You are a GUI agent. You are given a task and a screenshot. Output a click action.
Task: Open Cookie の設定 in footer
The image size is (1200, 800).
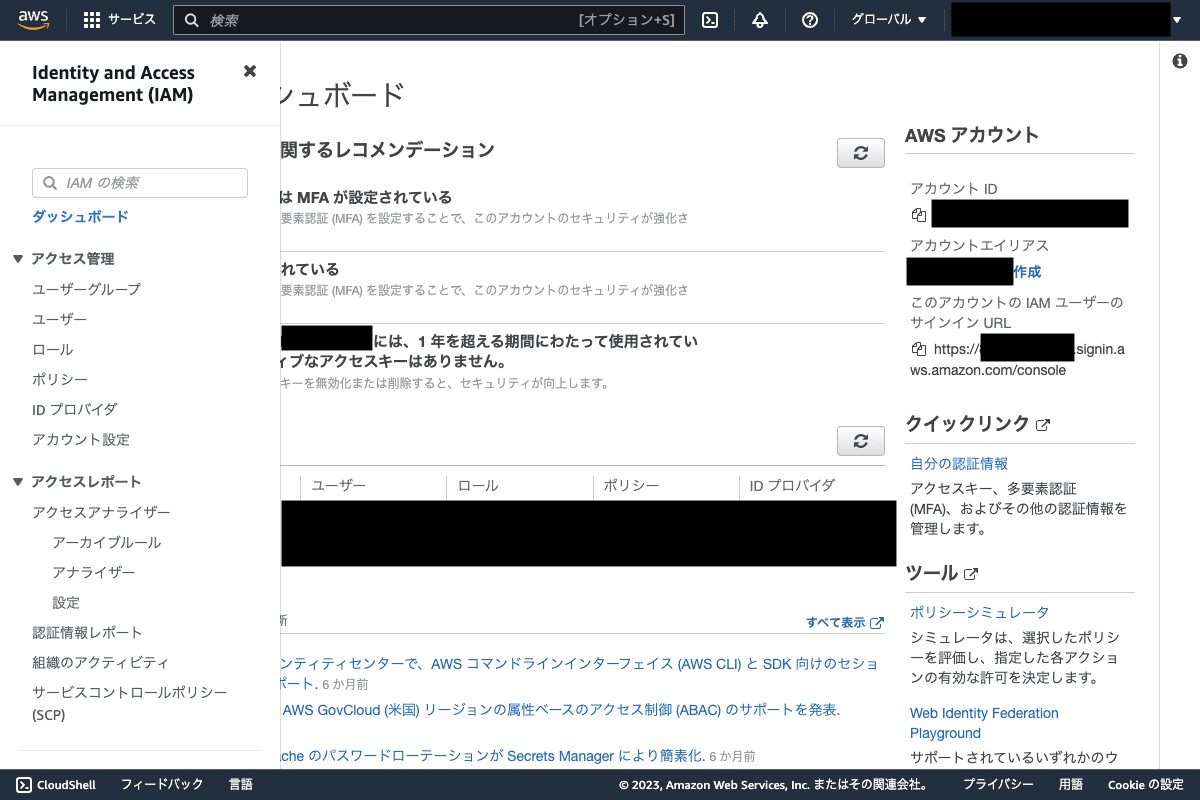pos(1145,785)
